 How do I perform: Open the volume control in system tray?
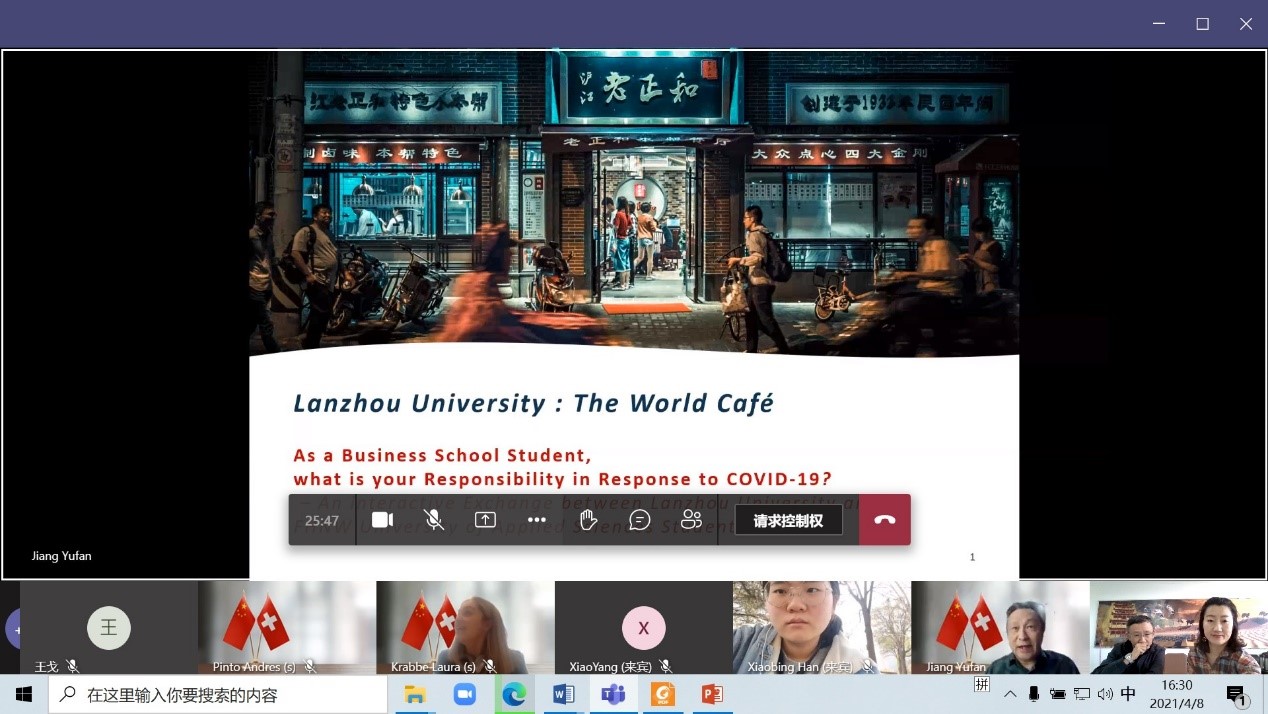tap(1105, 694)
